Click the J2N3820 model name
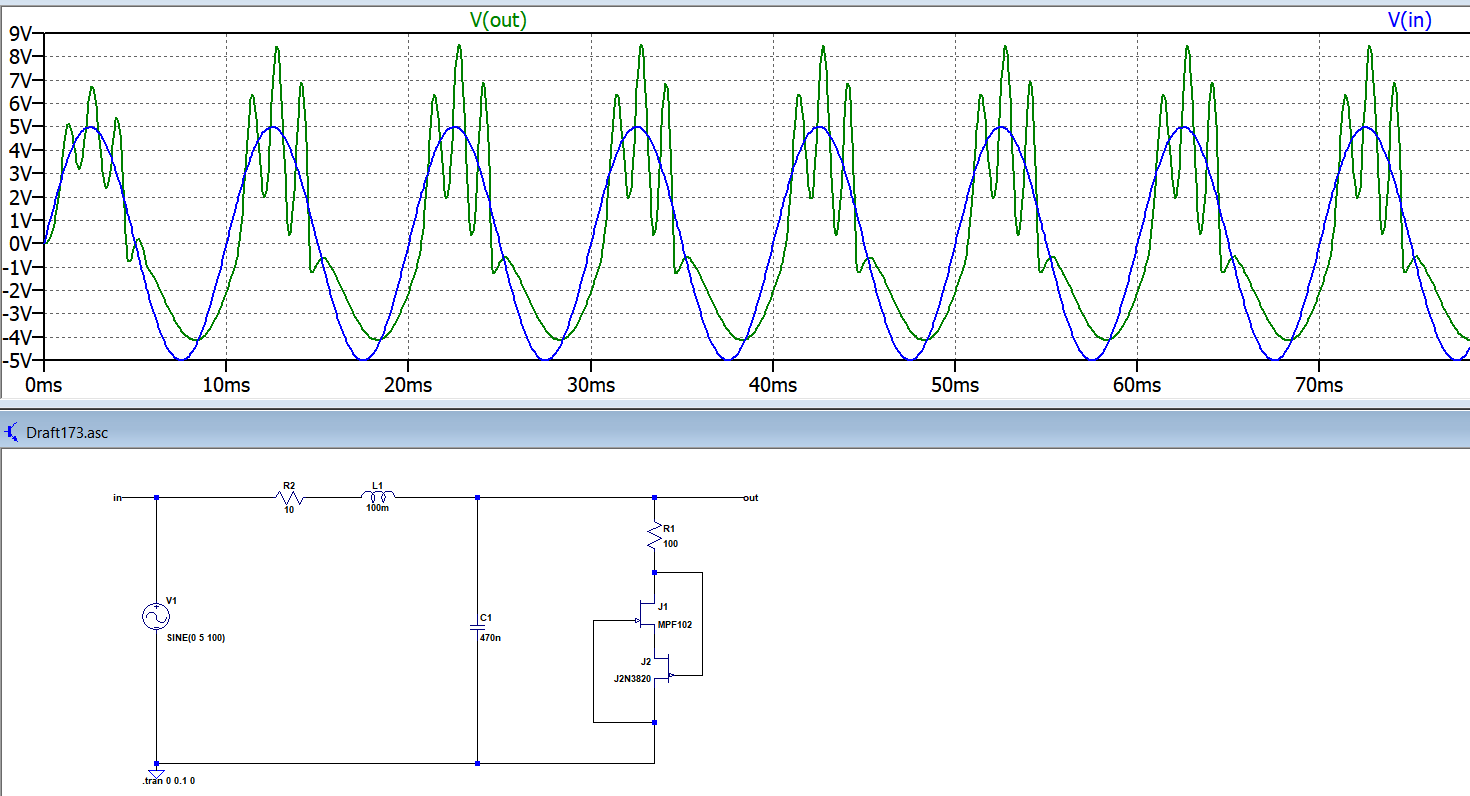The image size is (1470, 796). click(632, 678)
